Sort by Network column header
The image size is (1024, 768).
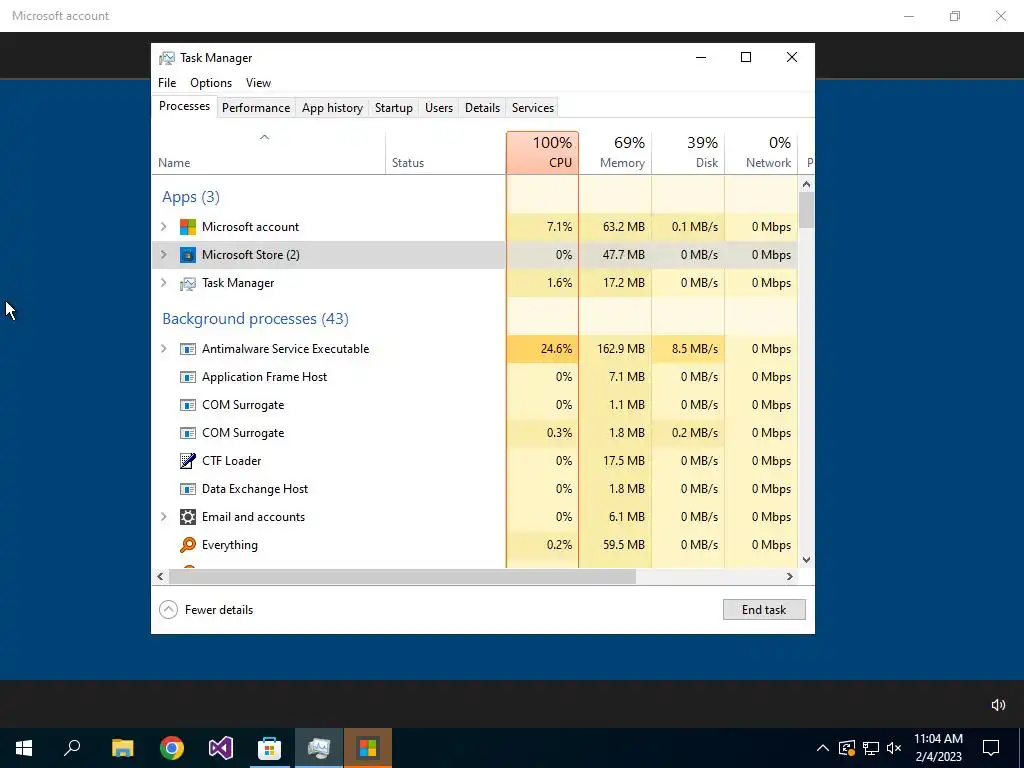coord(761,153)
